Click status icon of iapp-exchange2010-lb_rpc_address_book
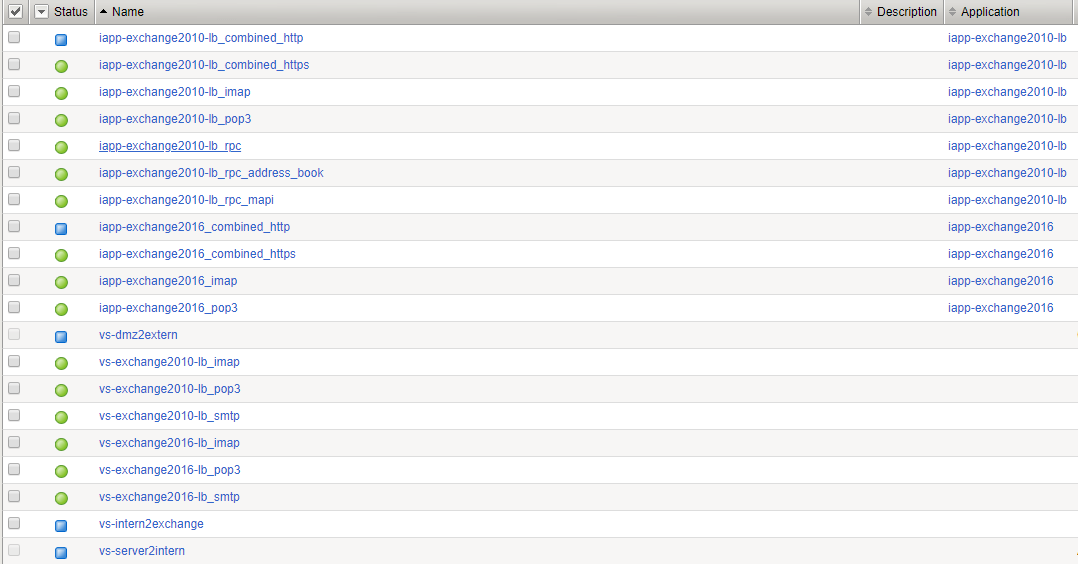Image resolution: width=1078 pixels, height=564 pixels. (61, 175)
